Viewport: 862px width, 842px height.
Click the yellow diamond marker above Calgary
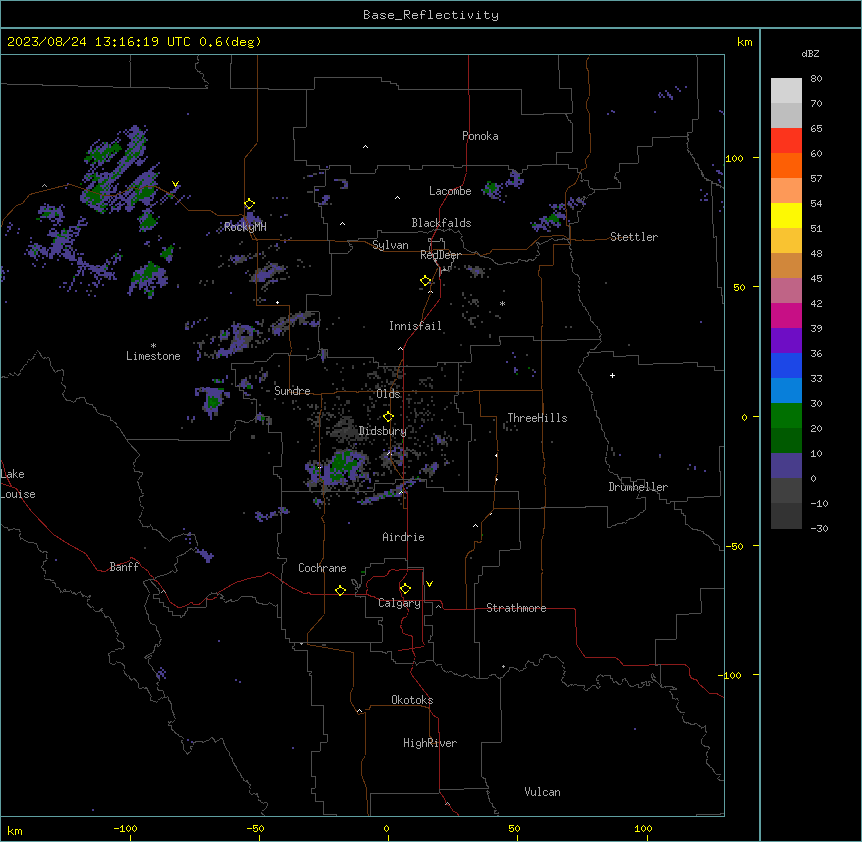click(405, 589)
